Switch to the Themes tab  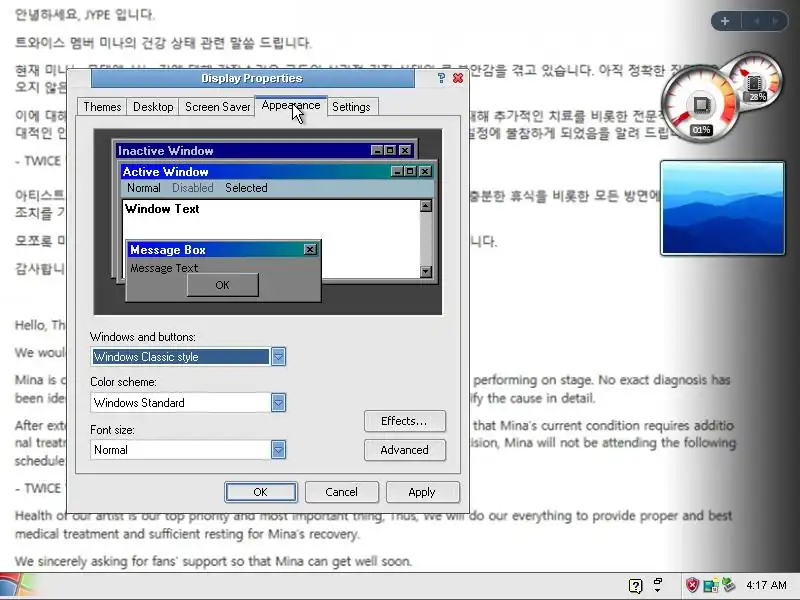[x=102, y=107]
